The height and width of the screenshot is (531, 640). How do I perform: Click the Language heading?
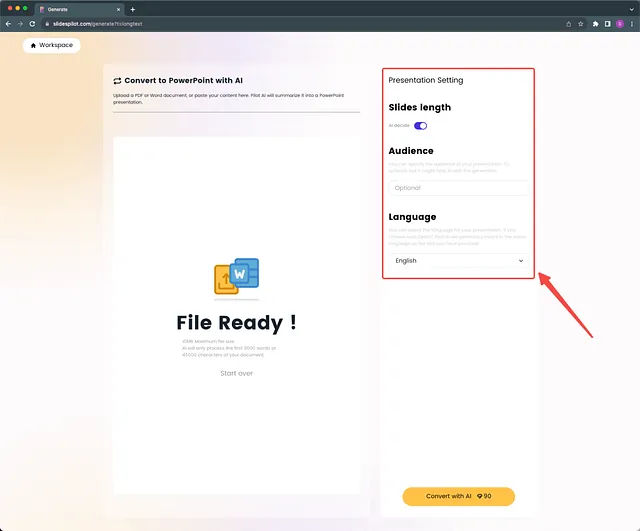coord(412,217)
